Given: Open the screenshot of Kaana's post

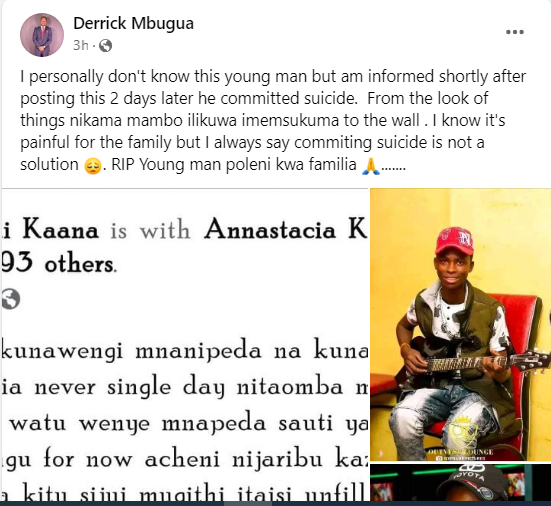Looking at the screenshot, I should click(185, 345).
